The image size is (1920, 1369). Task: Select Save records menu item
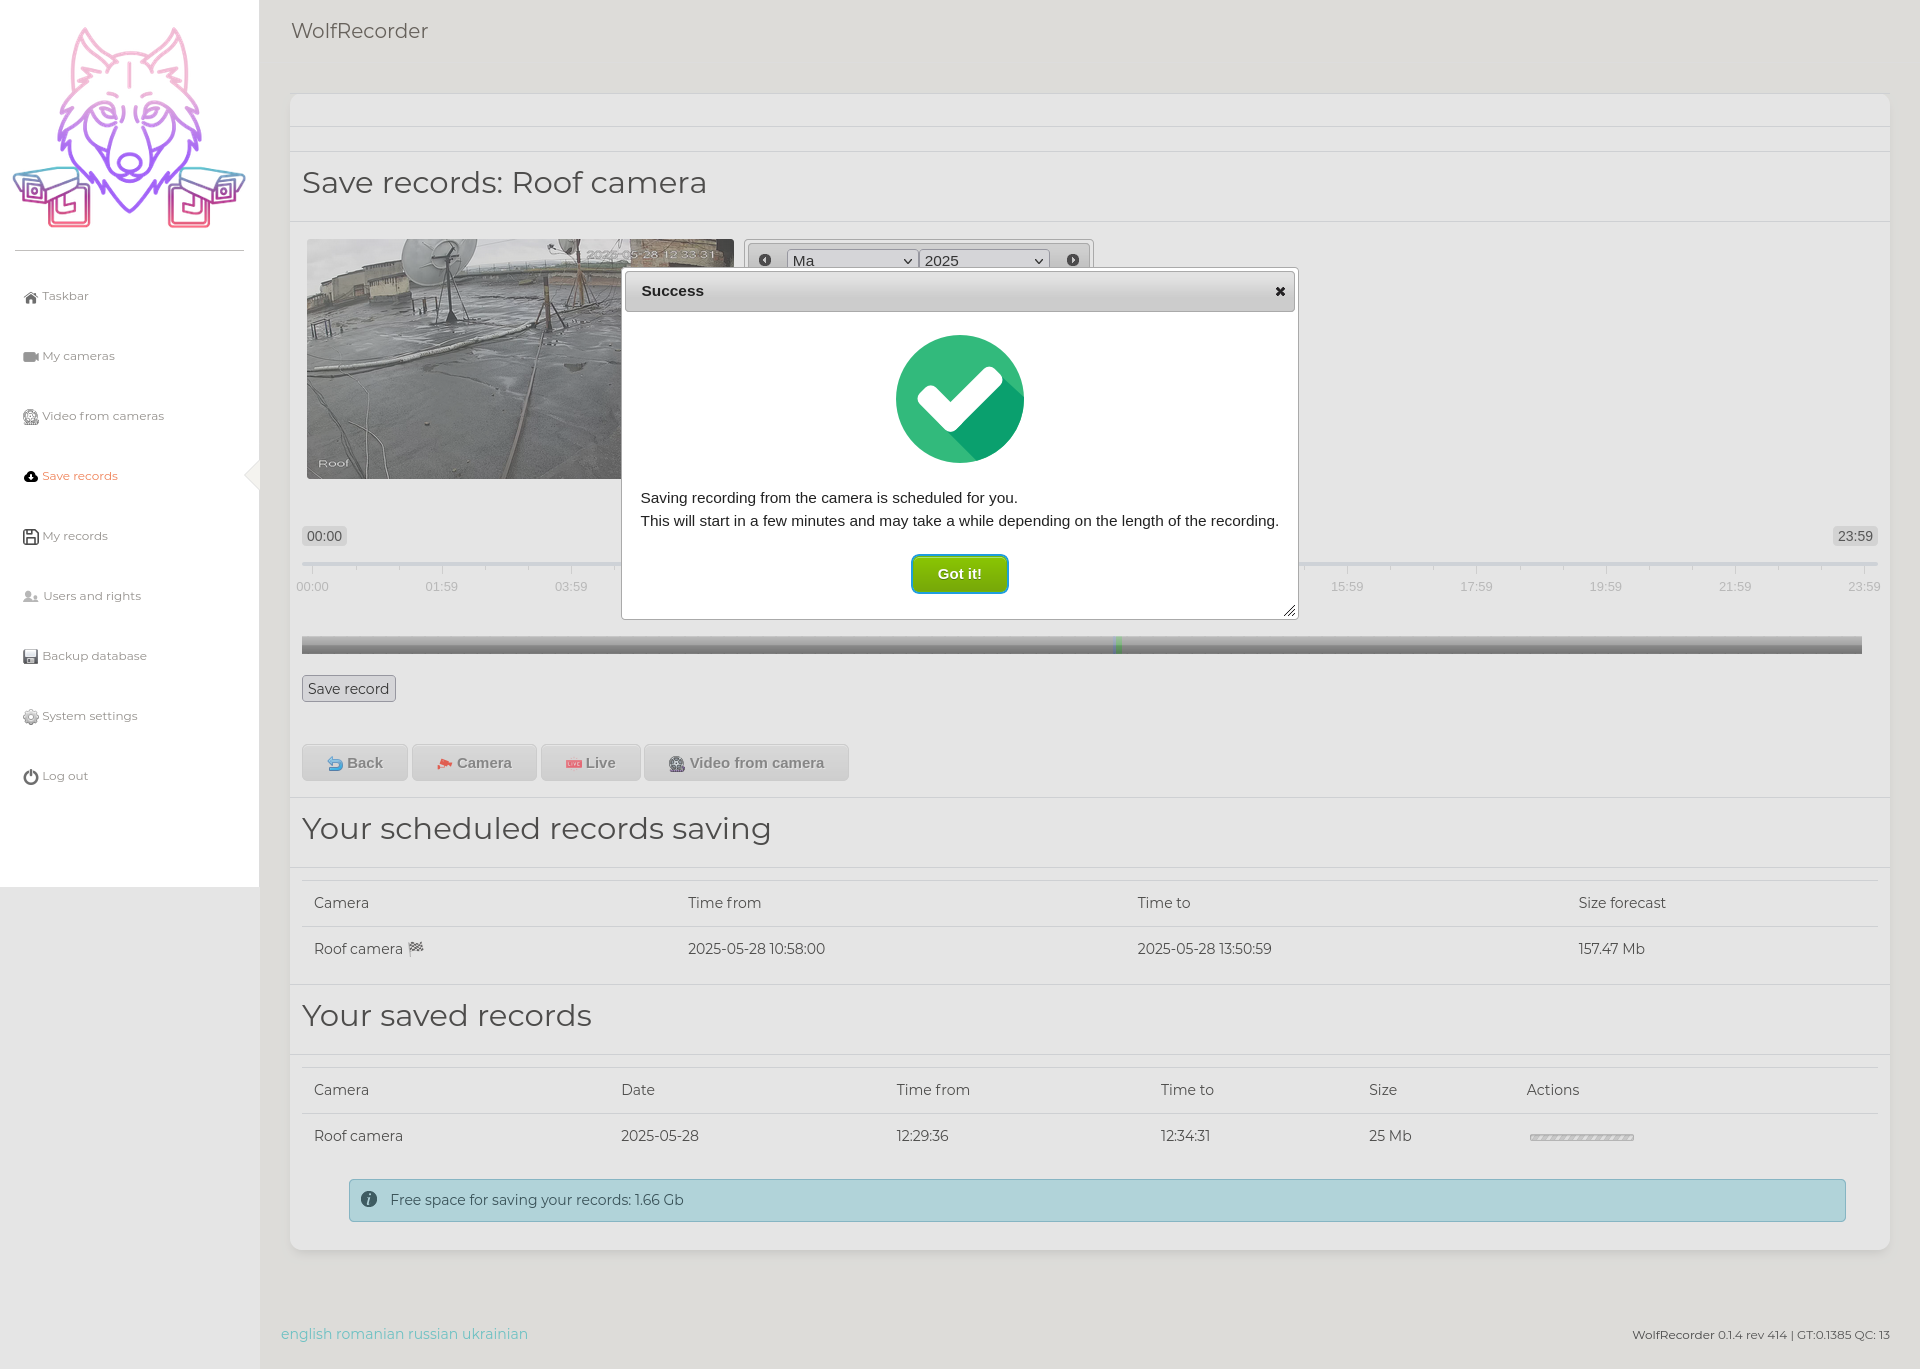(80, 476)
